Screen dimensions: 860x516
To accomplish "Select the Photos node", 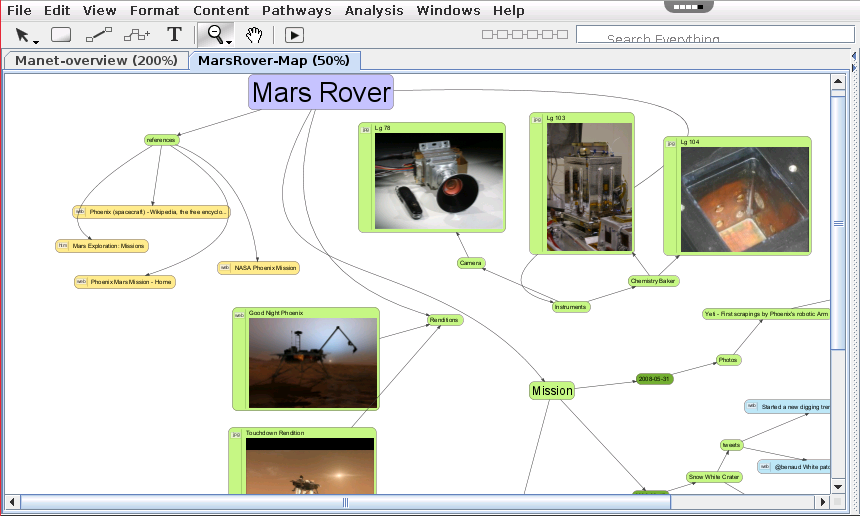I will (x=728, y=360).
